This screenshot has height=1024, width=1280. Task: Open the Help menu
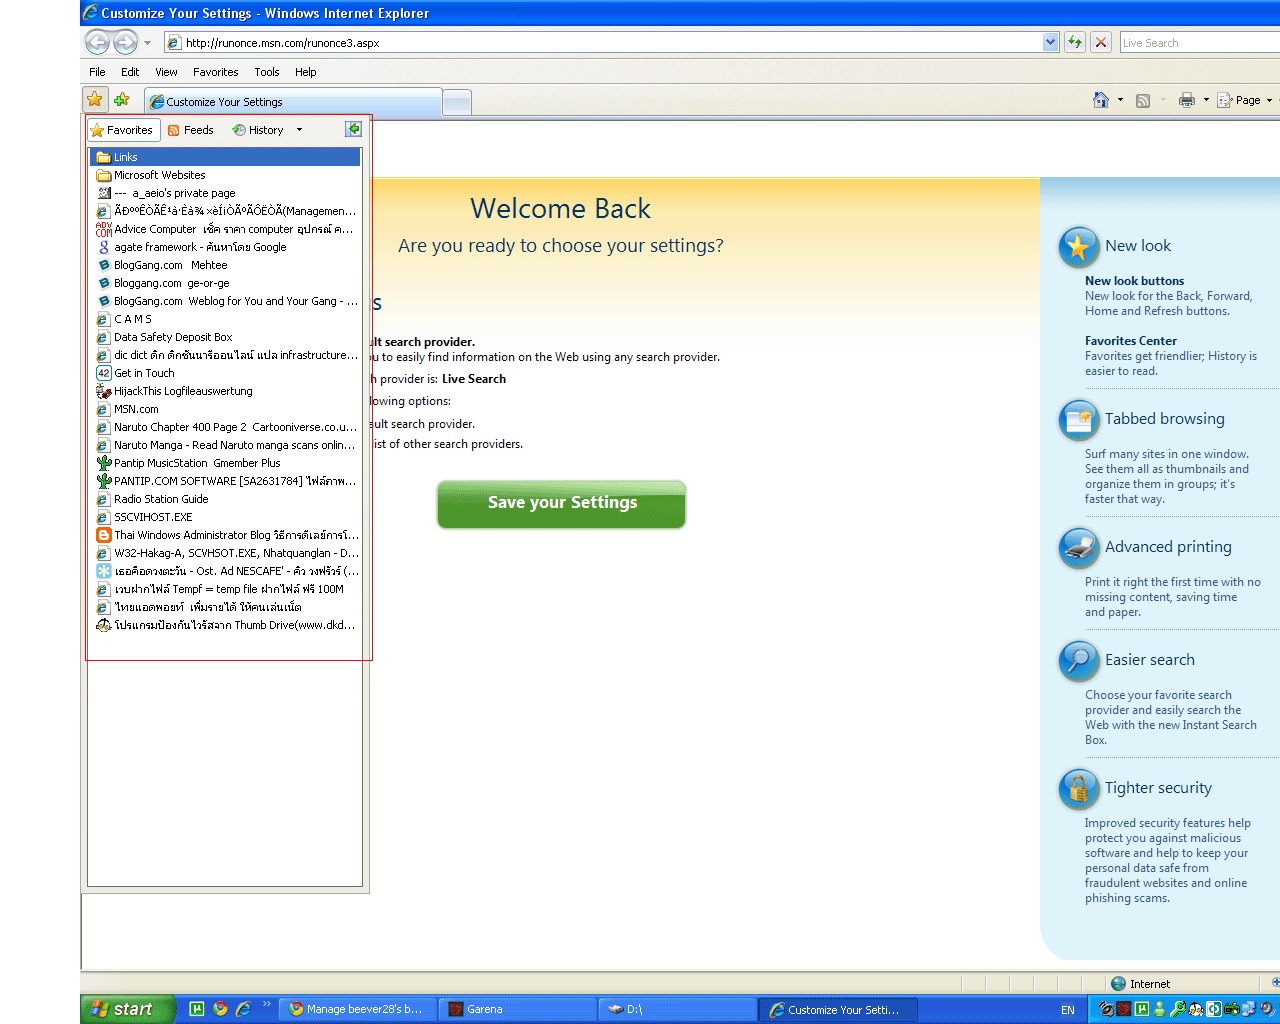[305, 72]
